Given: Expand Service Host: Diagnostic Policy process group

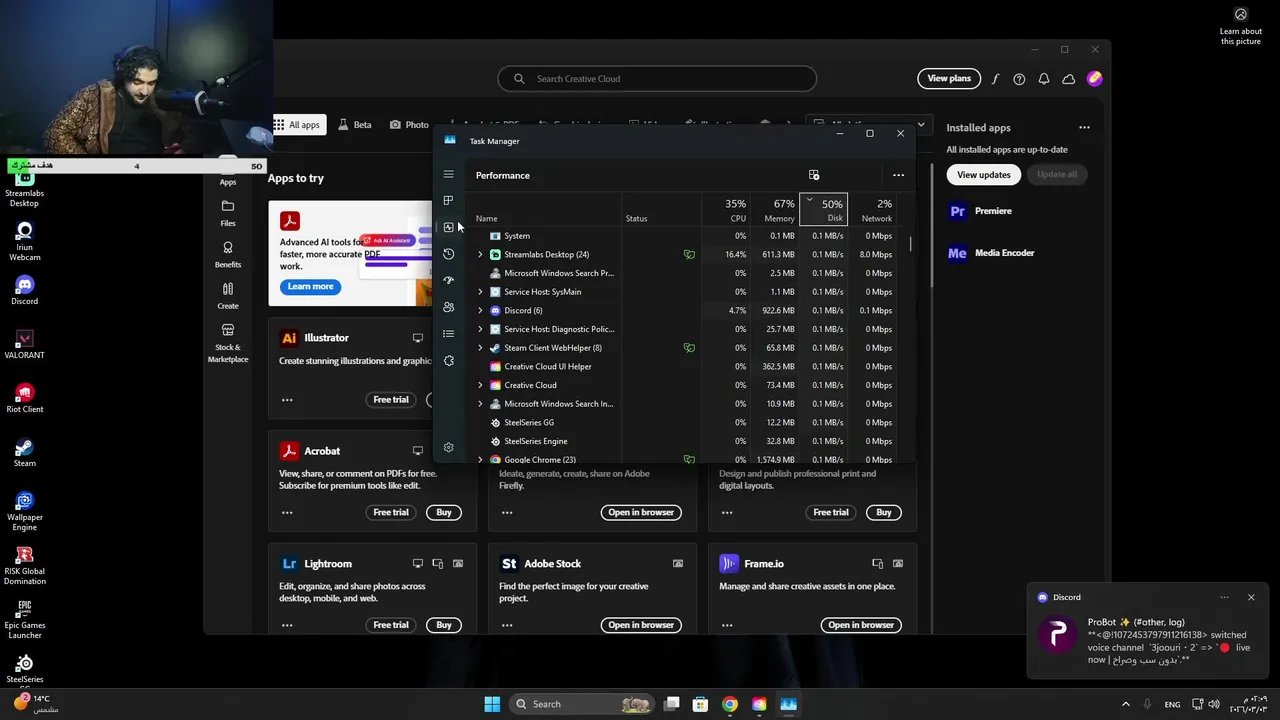Looking at the screenshot, I should coord(480,329).
